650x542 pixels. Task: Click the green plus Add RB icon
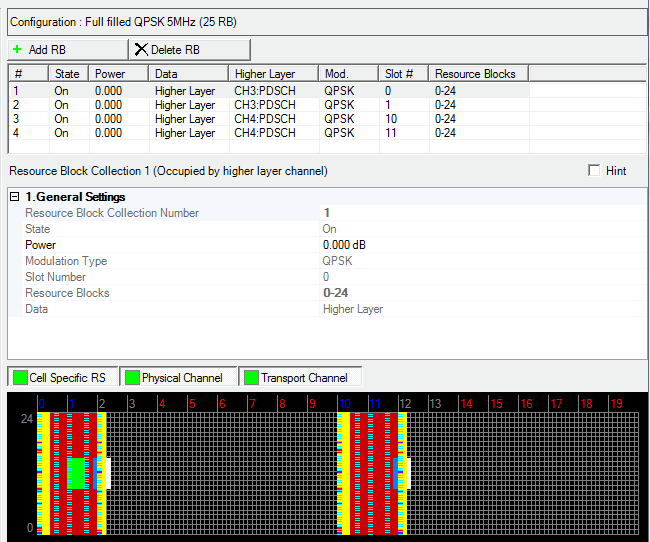[x=17, y=49]
